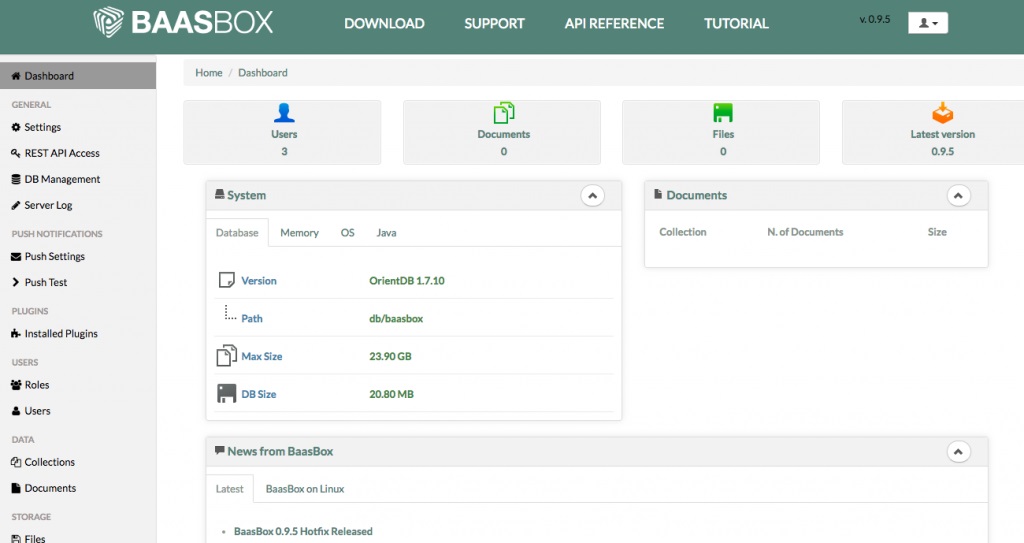Click the Dashboard home icon in sidebar
The image size is (1024, 543).
tap(16, 76)
